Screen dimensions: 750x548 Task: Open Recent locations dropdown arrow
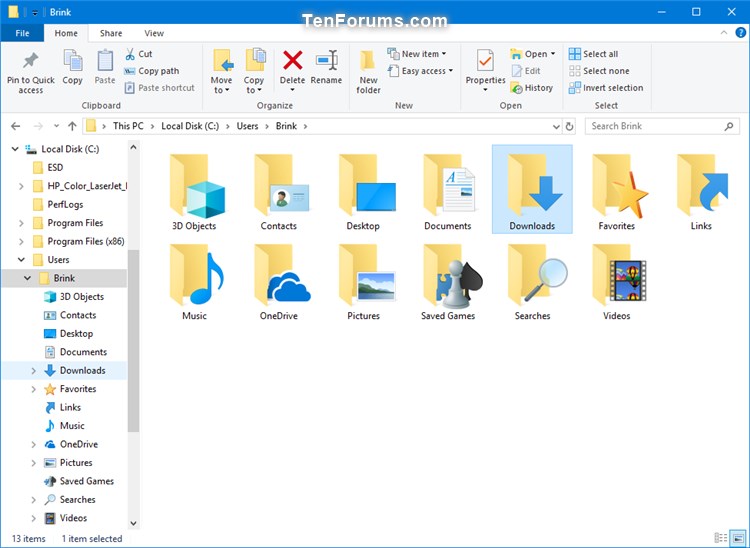pos(56,126)
